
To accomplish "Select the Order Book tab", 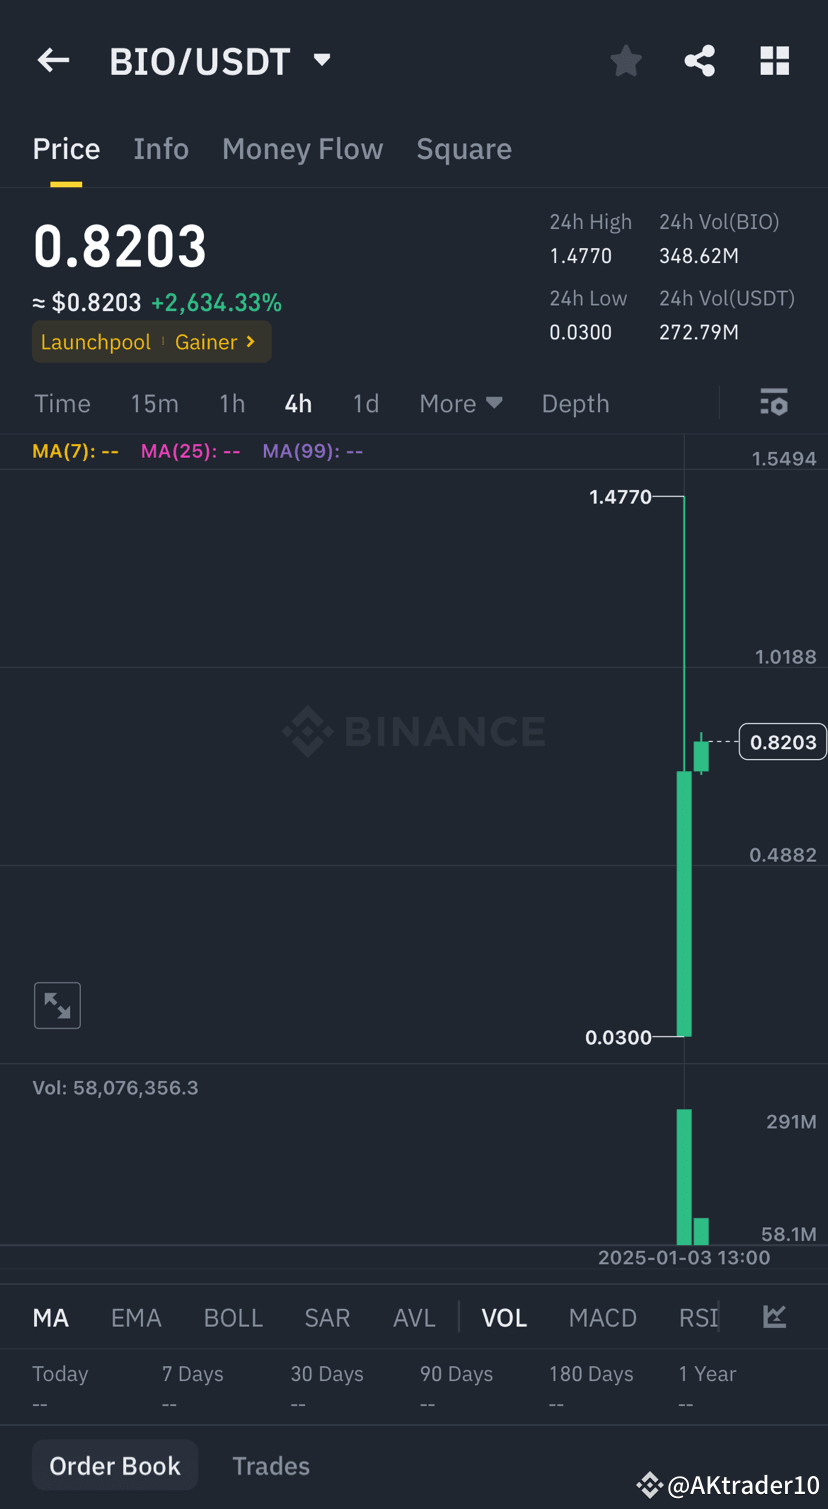I will click(115, 1466).
